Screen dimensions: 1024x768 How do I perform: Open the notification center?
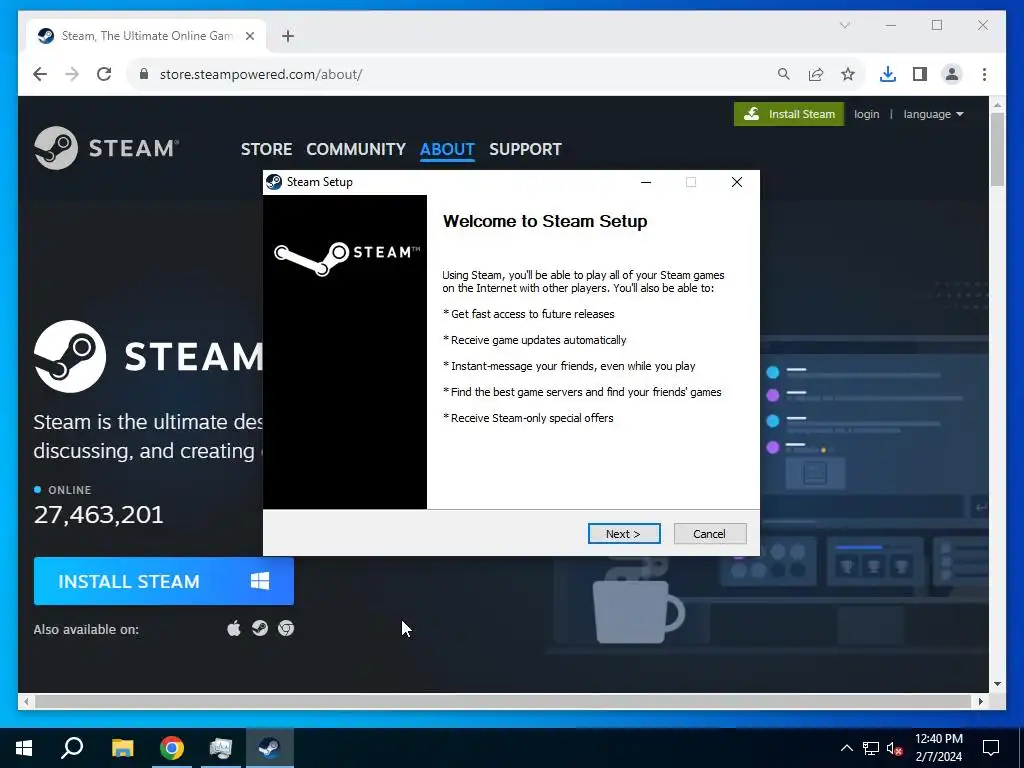click(991, 748)
